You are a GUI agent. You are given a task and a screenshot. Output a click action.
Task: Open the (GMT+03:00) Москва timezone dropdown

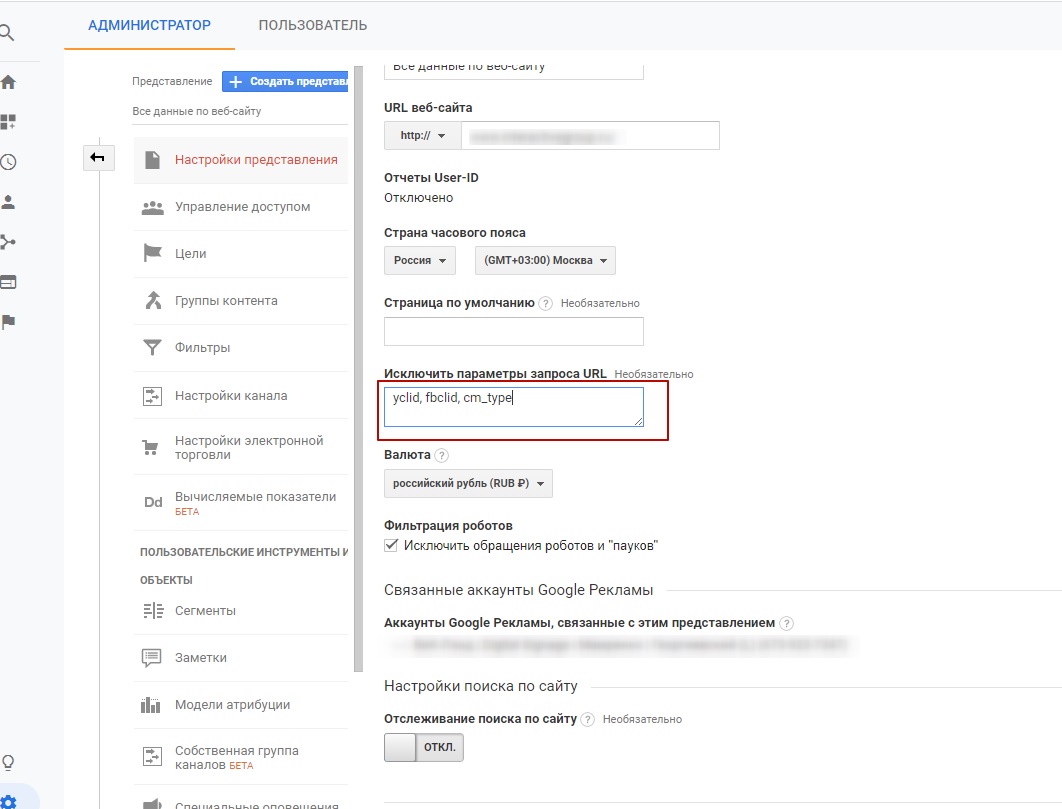pos(545,260)
